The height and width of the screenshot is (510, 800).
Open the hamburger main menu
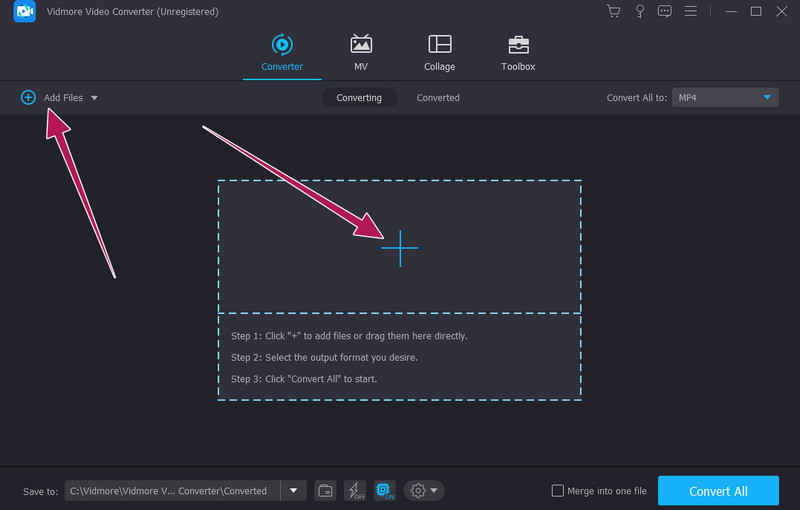pos(690,12)
